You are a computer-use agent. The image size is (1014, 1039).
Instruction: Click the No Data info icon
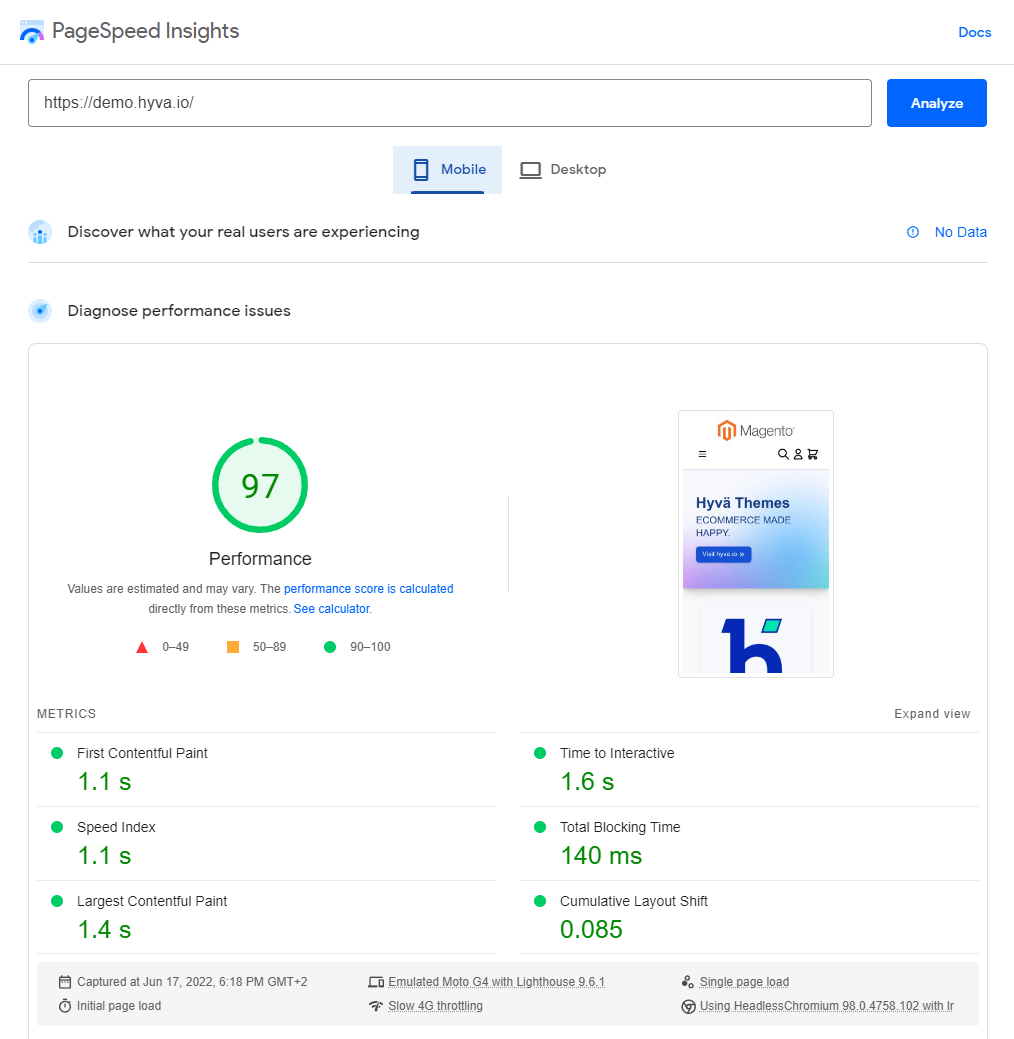pos(912,232)
